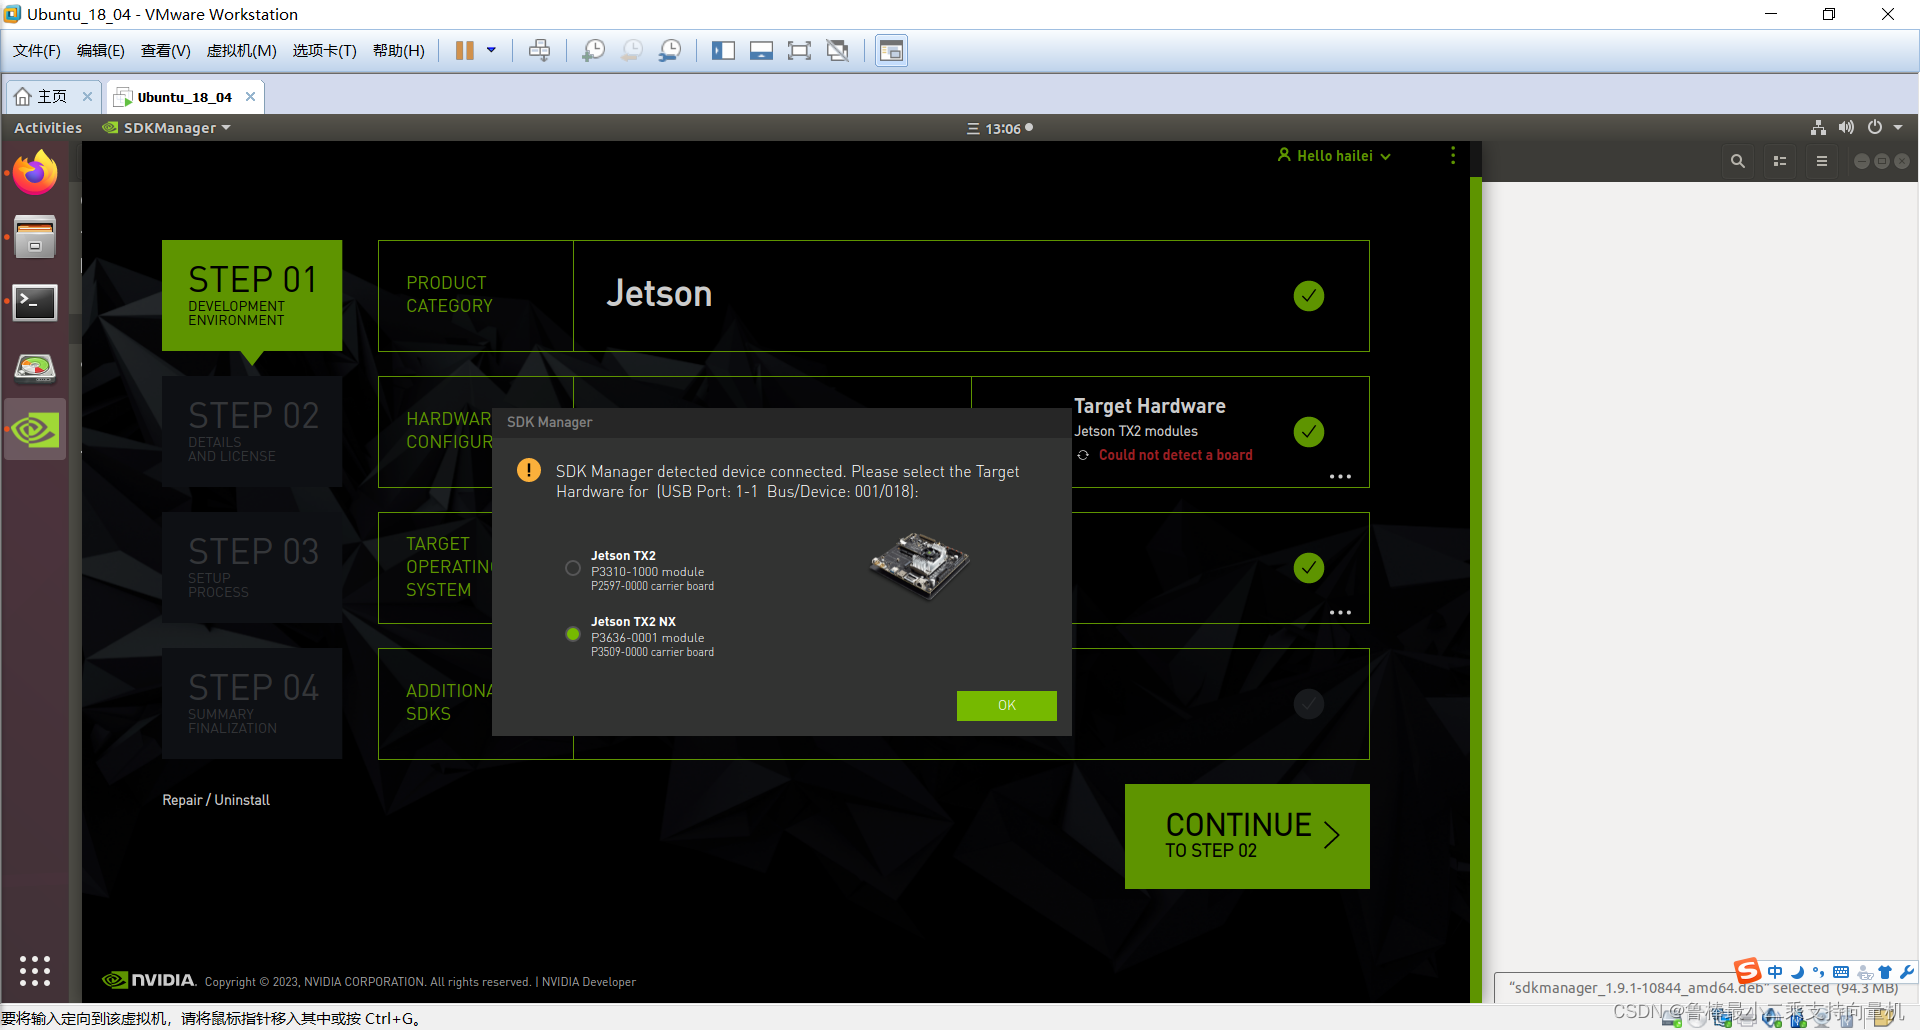The height and width of the screenshot is (1030, 1920).
Task: Open Repair / Uninstall link
Action: 216,800
